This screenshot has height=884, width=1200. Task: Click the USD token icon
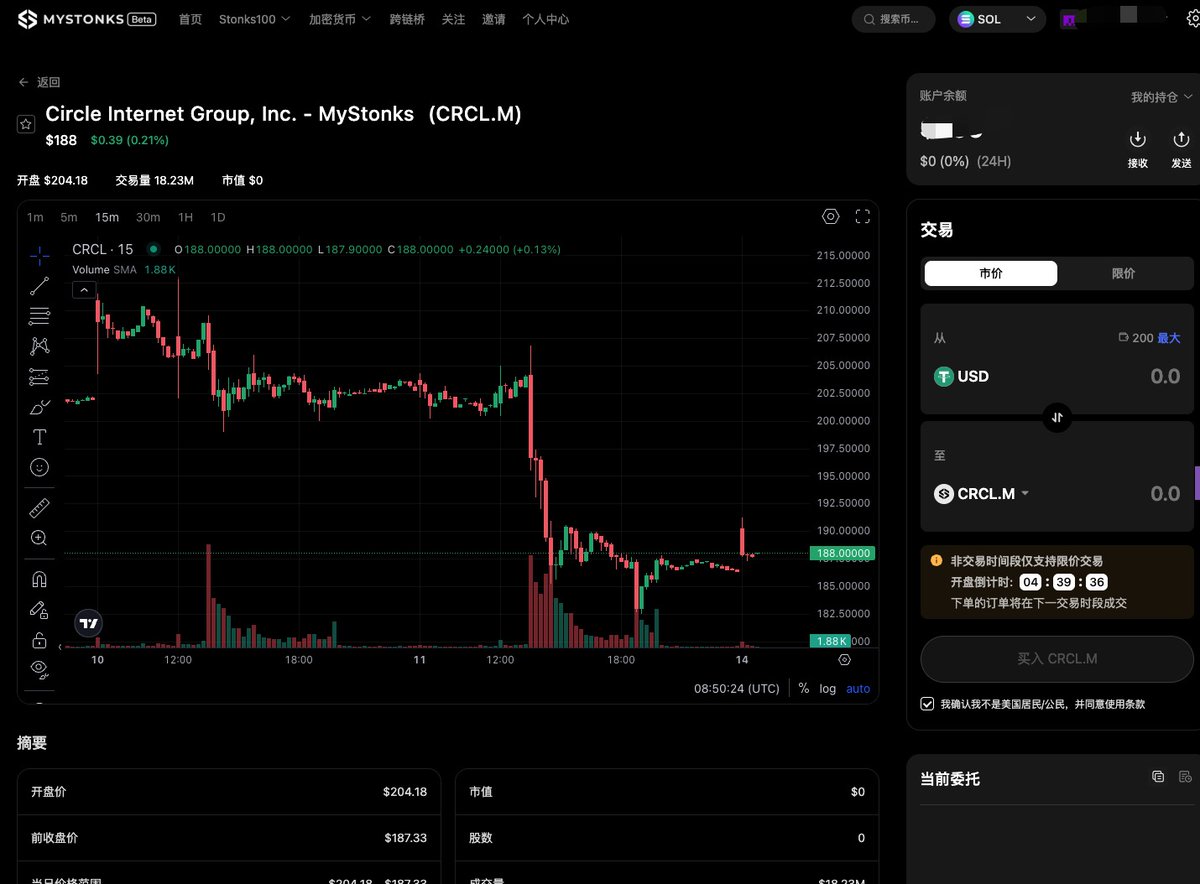click(x=943, y=377)
